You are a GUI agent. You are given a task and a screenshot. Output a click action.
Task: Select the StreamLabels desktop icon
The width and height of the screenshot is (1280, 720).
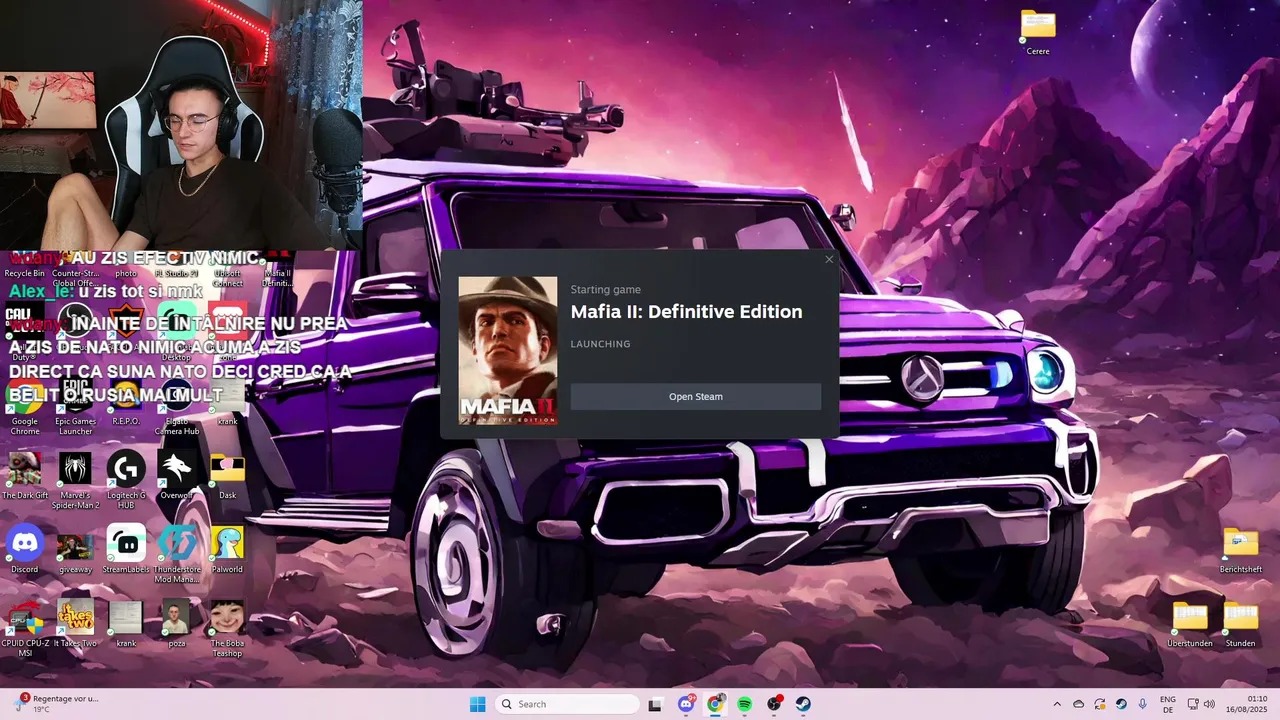(x=126, y=549)
